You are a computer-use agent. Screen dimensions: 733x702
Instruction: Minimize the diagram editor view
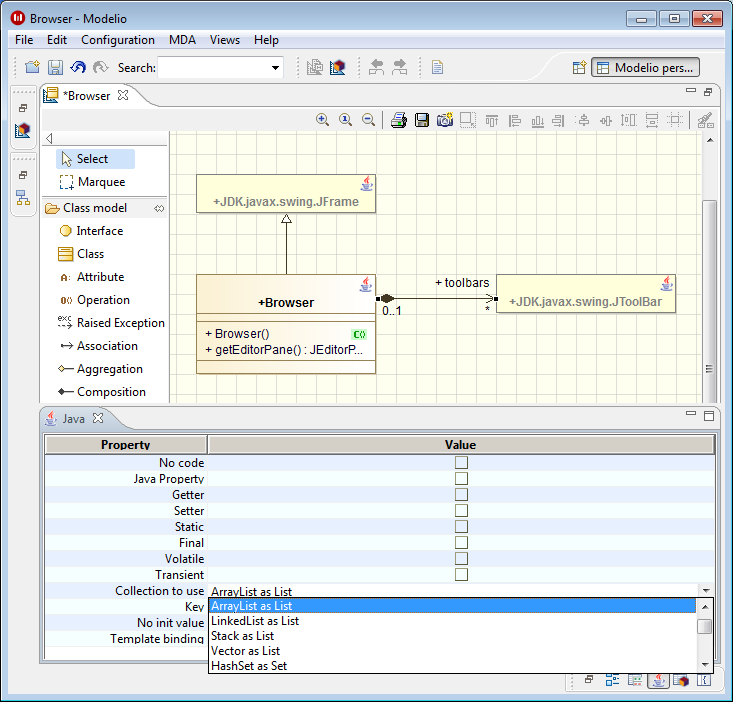point(690,91)
